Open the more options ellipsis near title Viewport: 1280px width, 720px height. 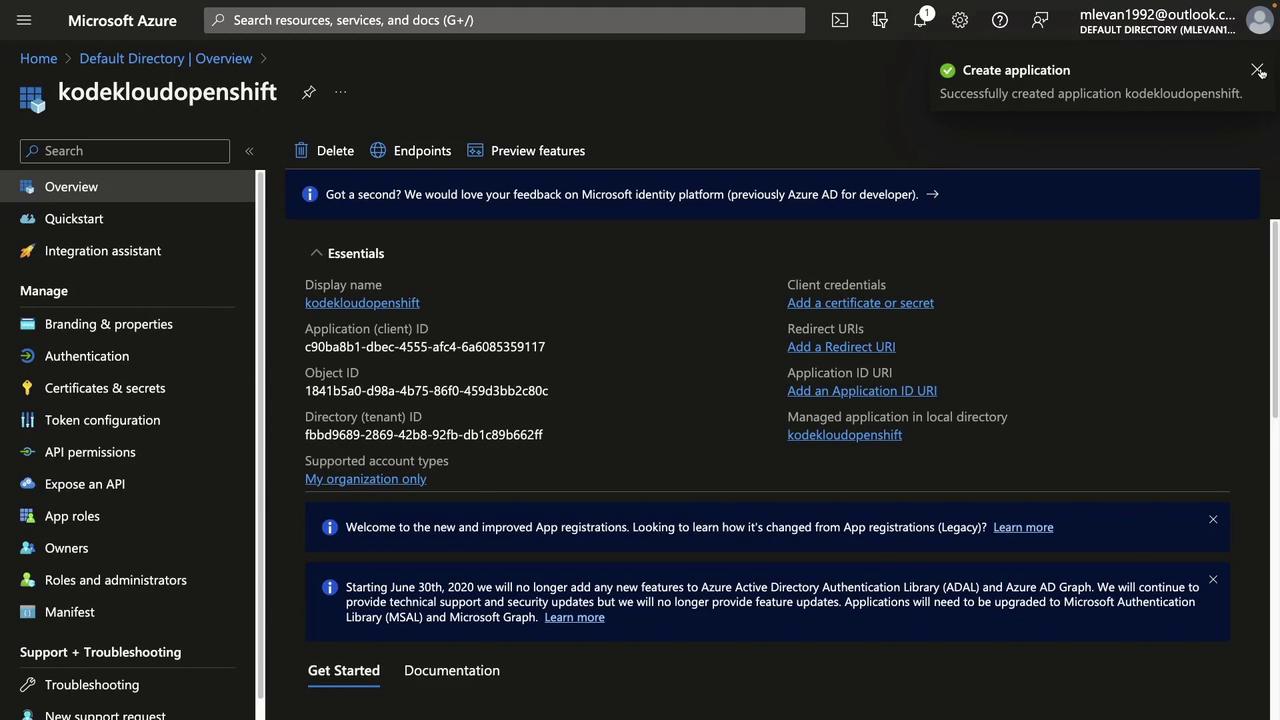pos(341,92)
